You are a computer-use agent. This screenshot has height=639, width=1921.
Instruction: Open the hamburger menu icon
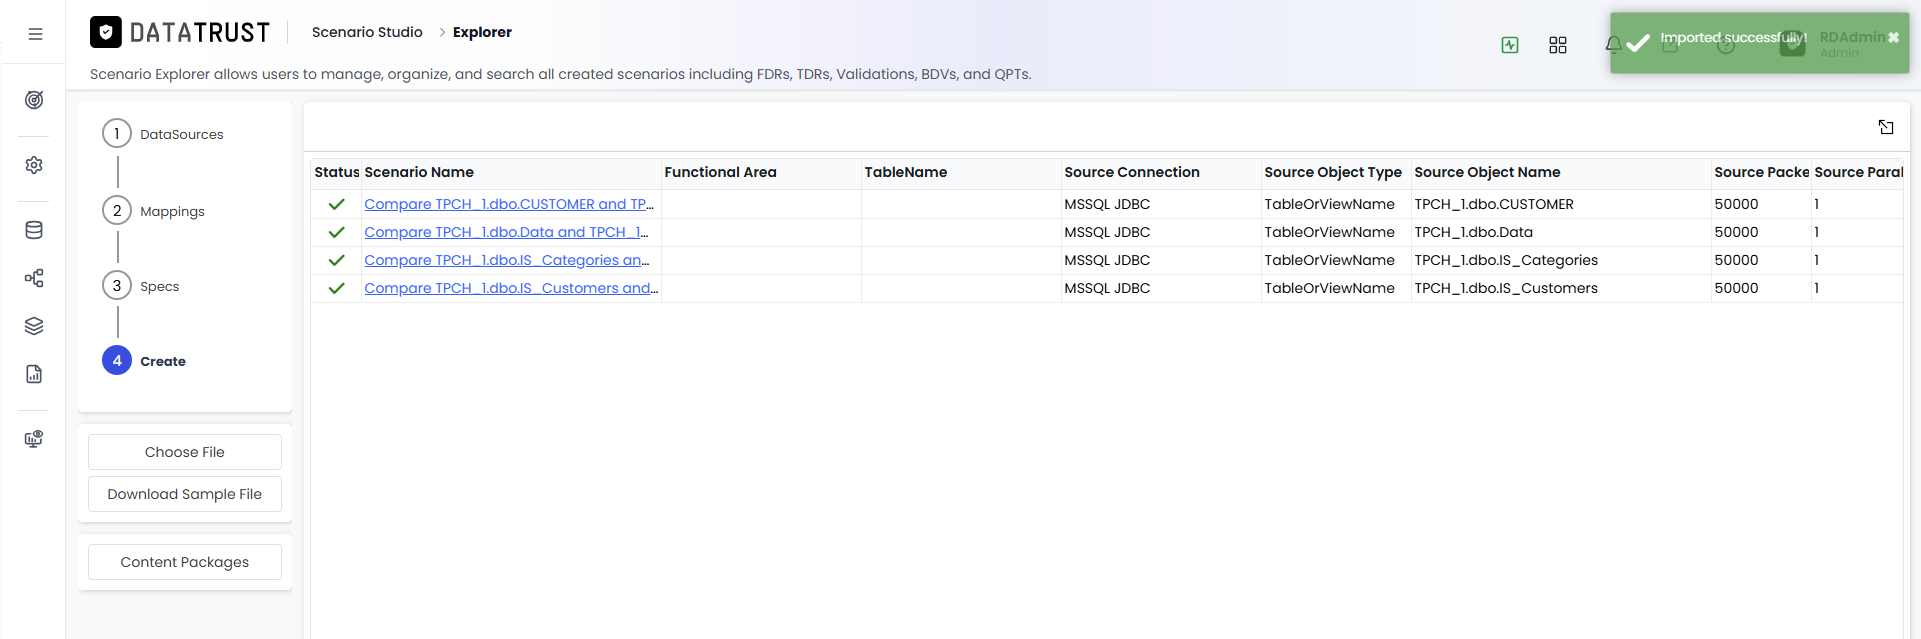35,34
